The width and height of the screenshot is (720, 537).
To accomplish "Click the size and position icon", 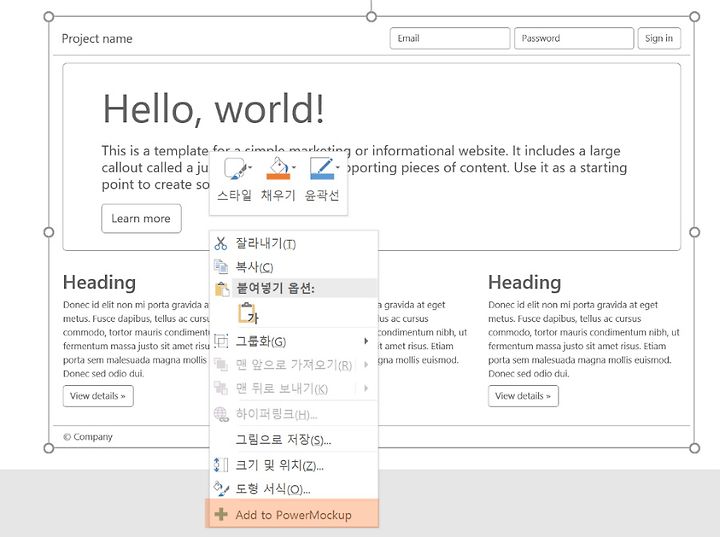I will 221,465.
